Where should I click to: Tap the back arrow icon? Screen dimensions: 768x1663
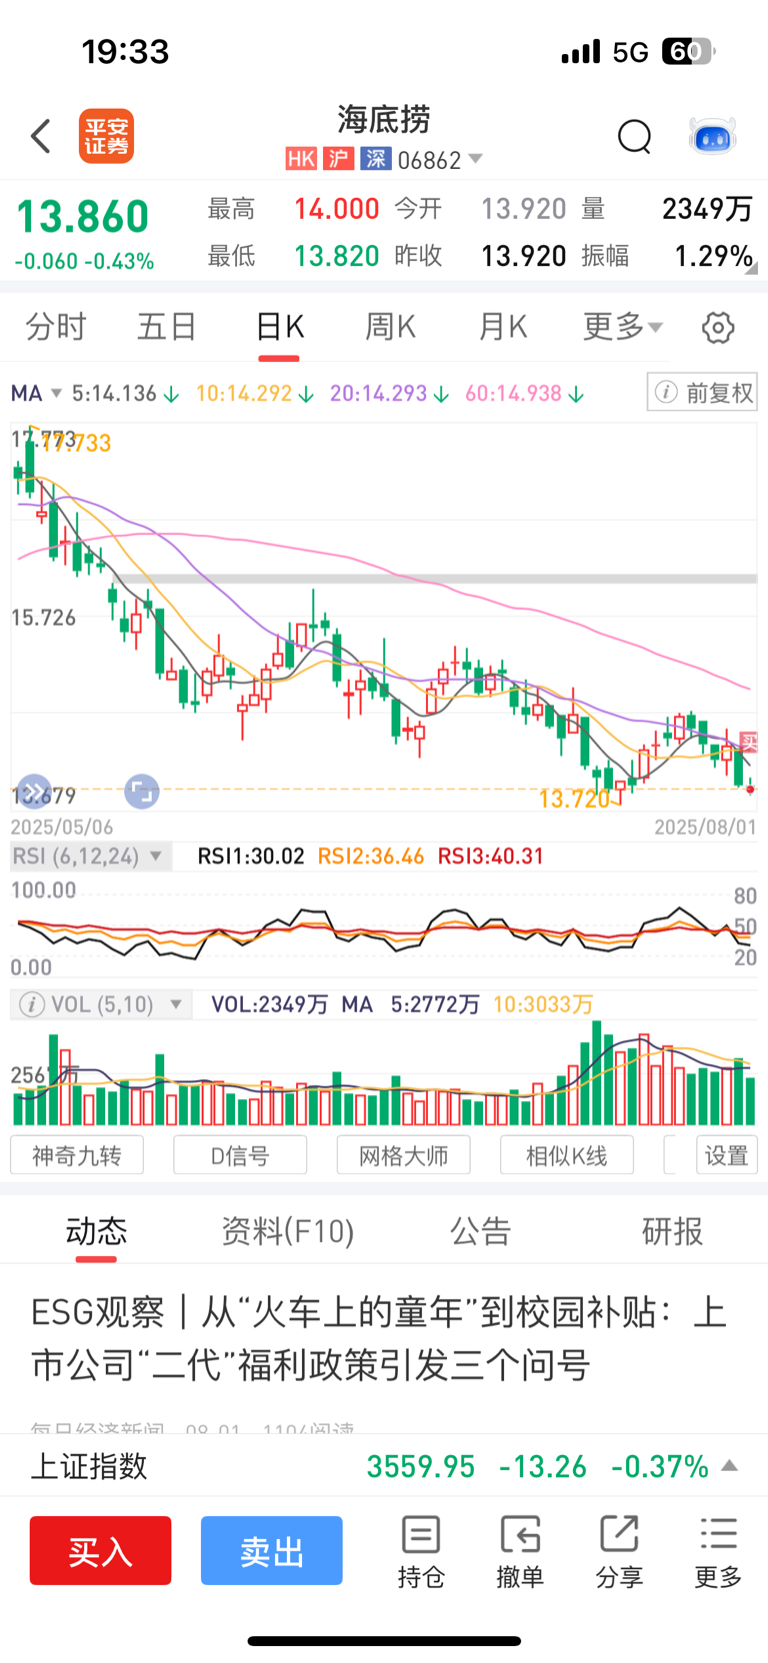point(41,136)
